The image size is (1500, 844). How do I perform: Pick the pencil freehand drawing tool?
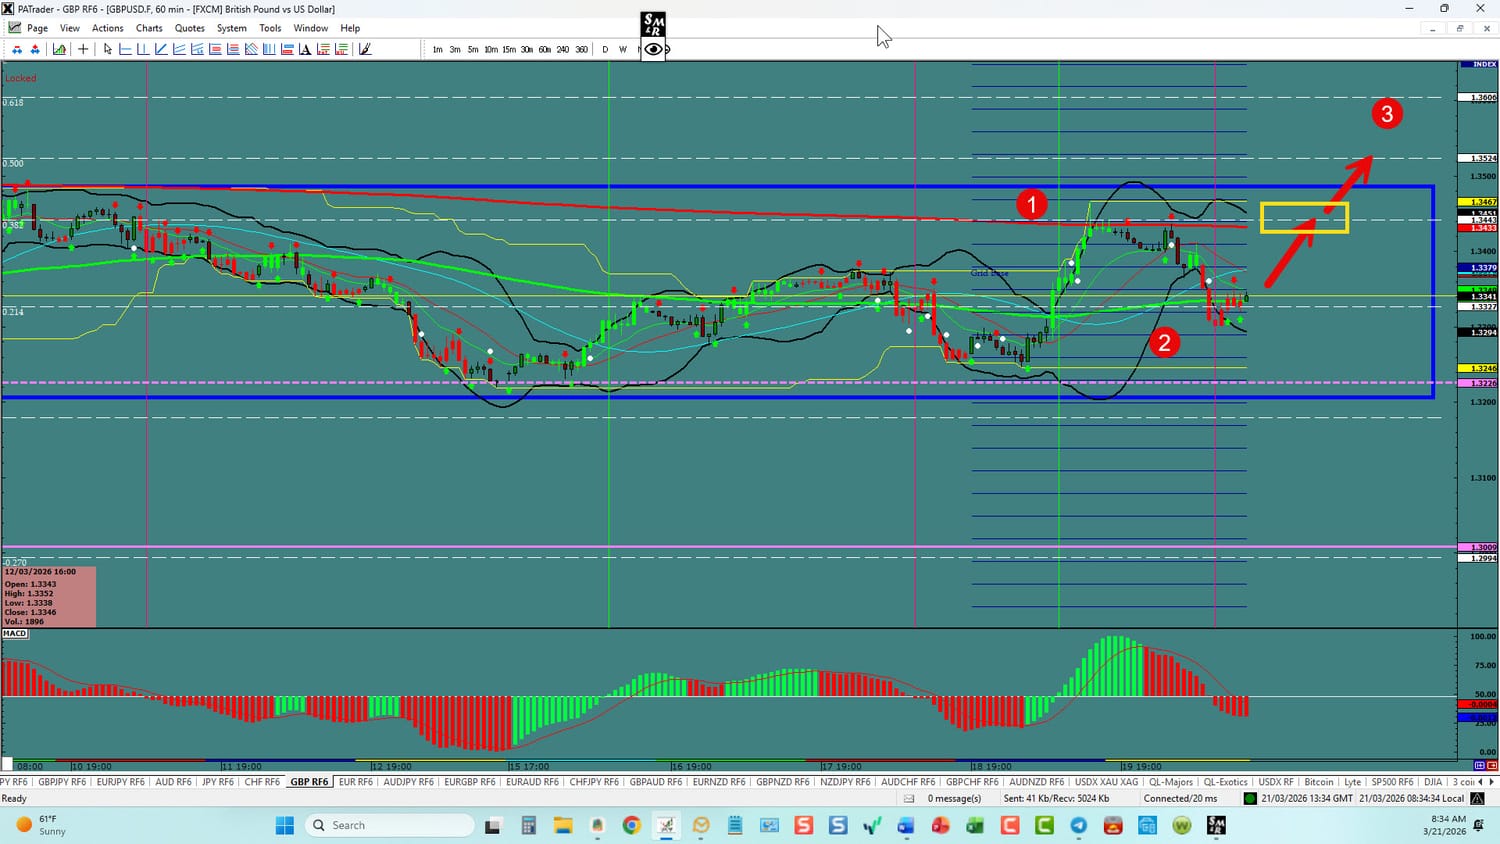click(365, 49)
